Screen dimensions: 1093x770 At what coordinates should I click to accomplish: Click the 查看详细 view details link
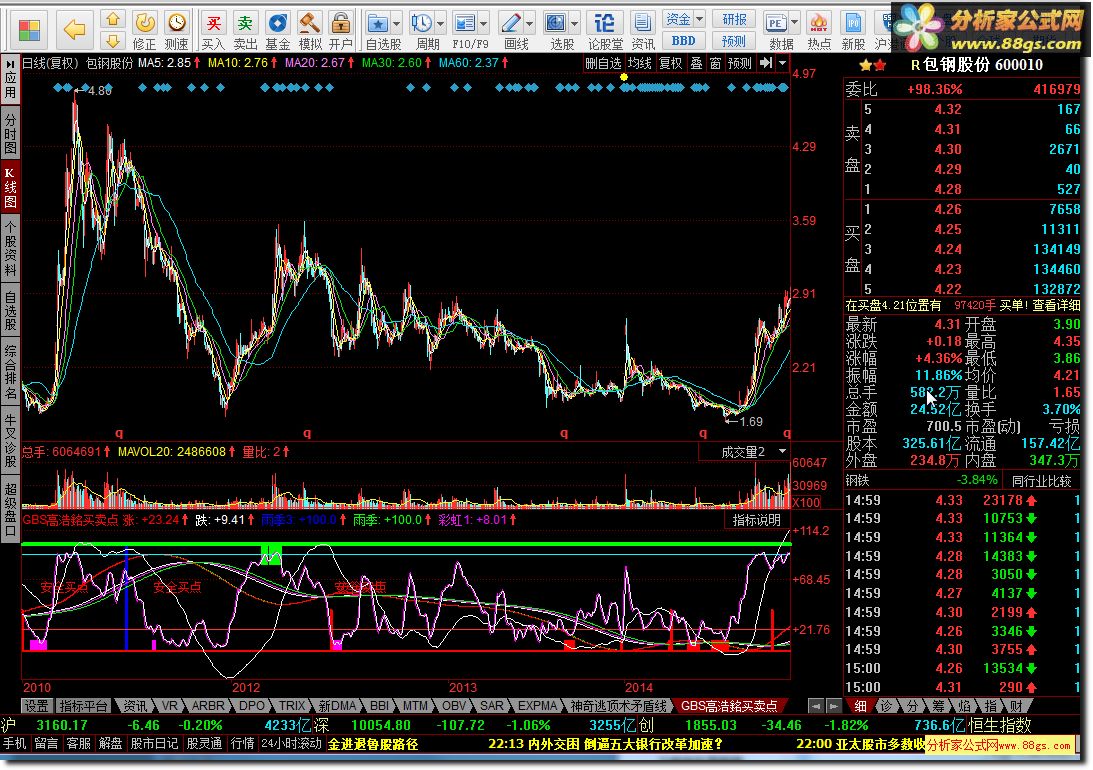point(1056,306)
